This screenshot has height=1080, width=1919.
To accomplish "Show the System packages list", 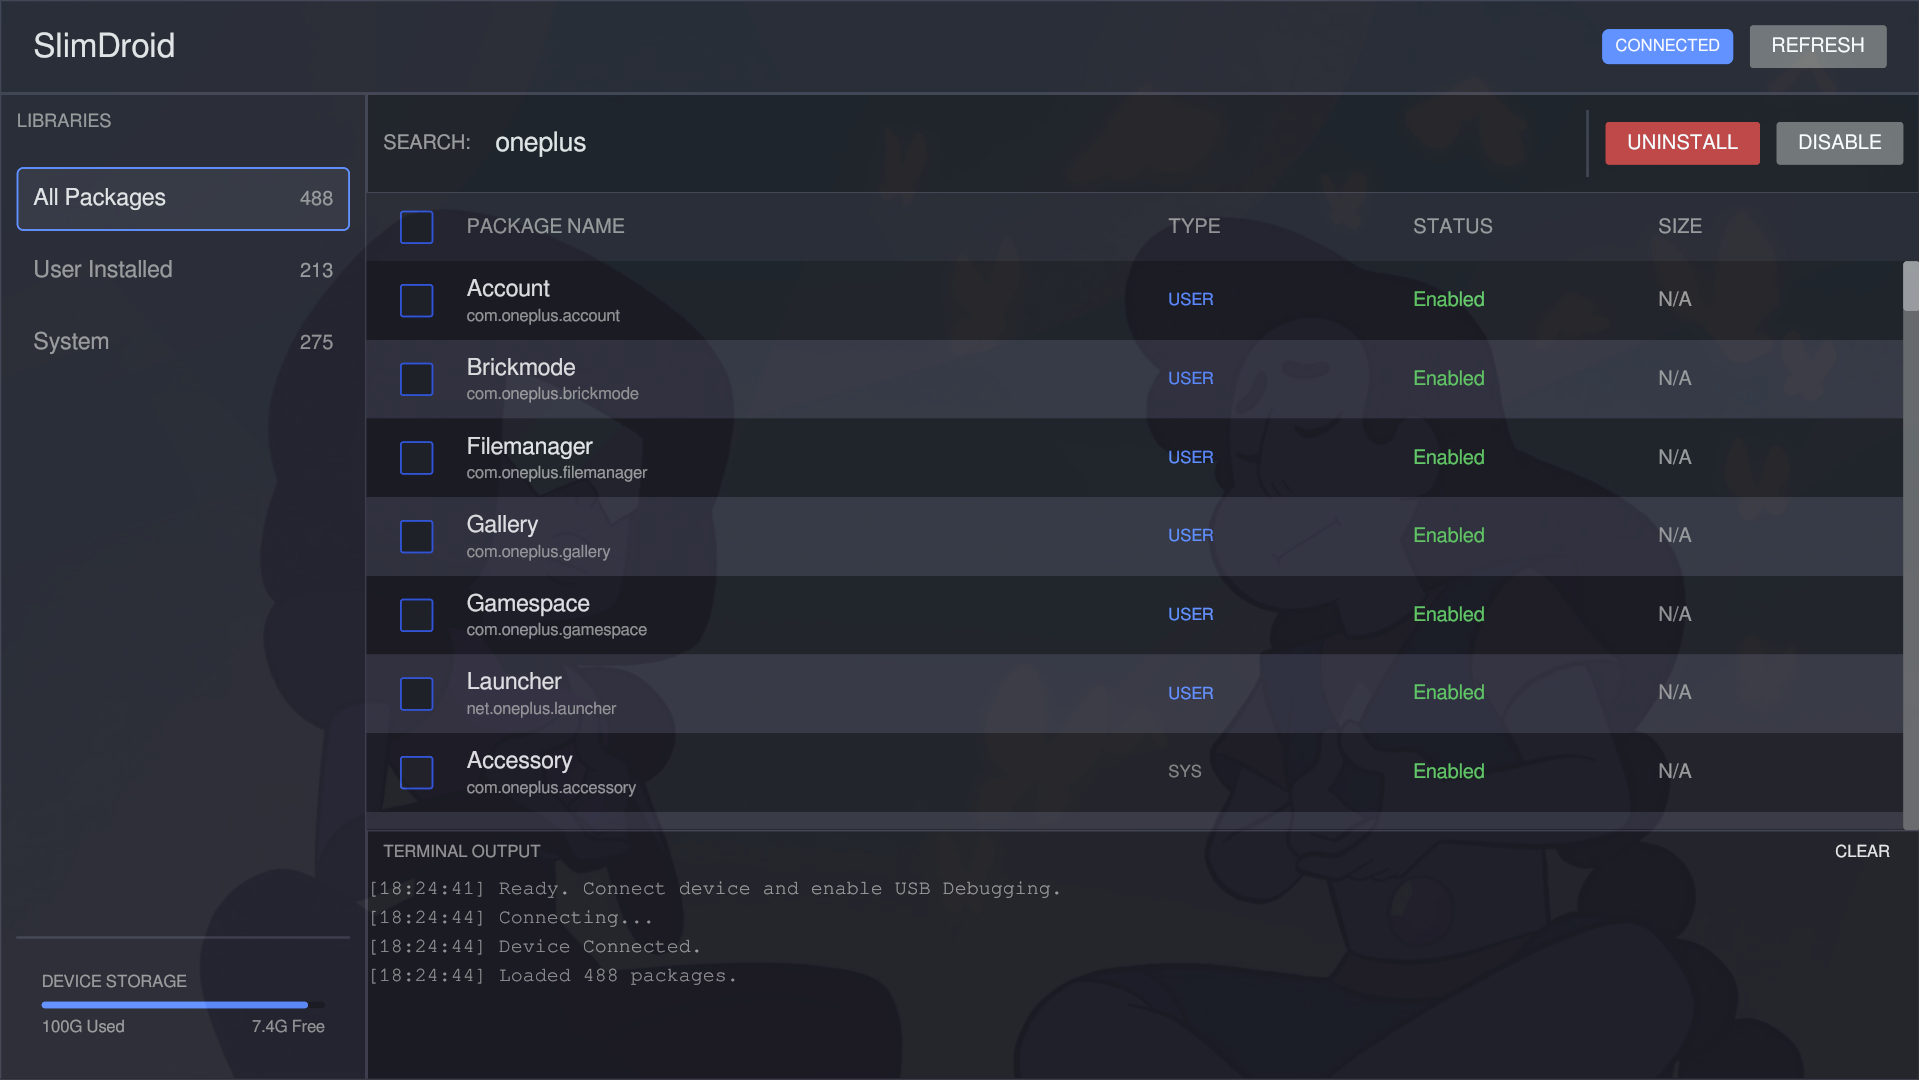I will tap(183, 342).
